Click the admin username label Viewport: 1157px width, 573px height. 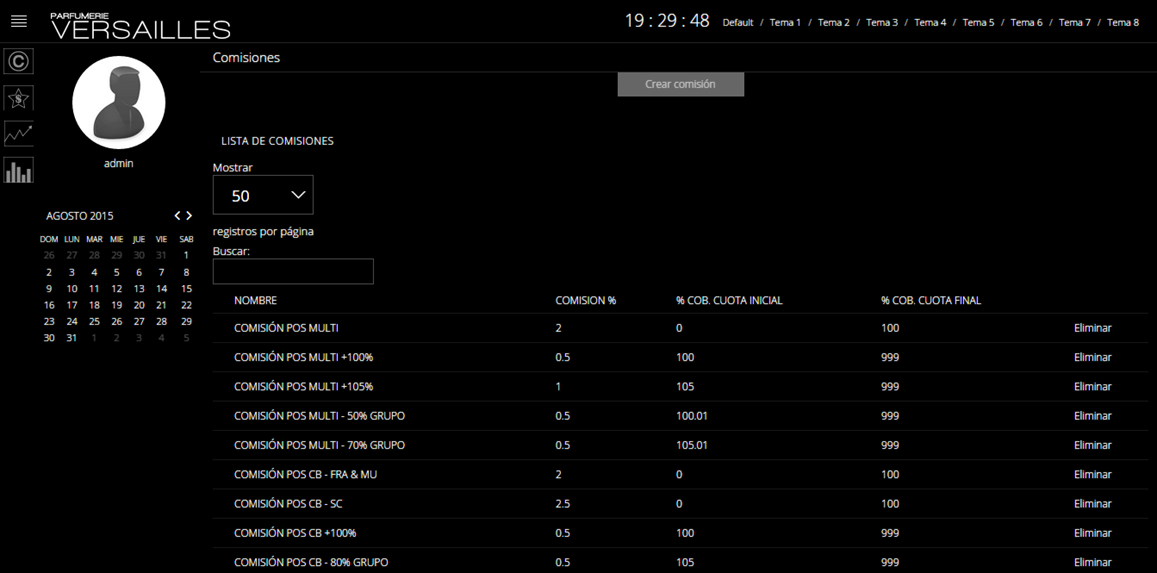(x=119, y=164)
